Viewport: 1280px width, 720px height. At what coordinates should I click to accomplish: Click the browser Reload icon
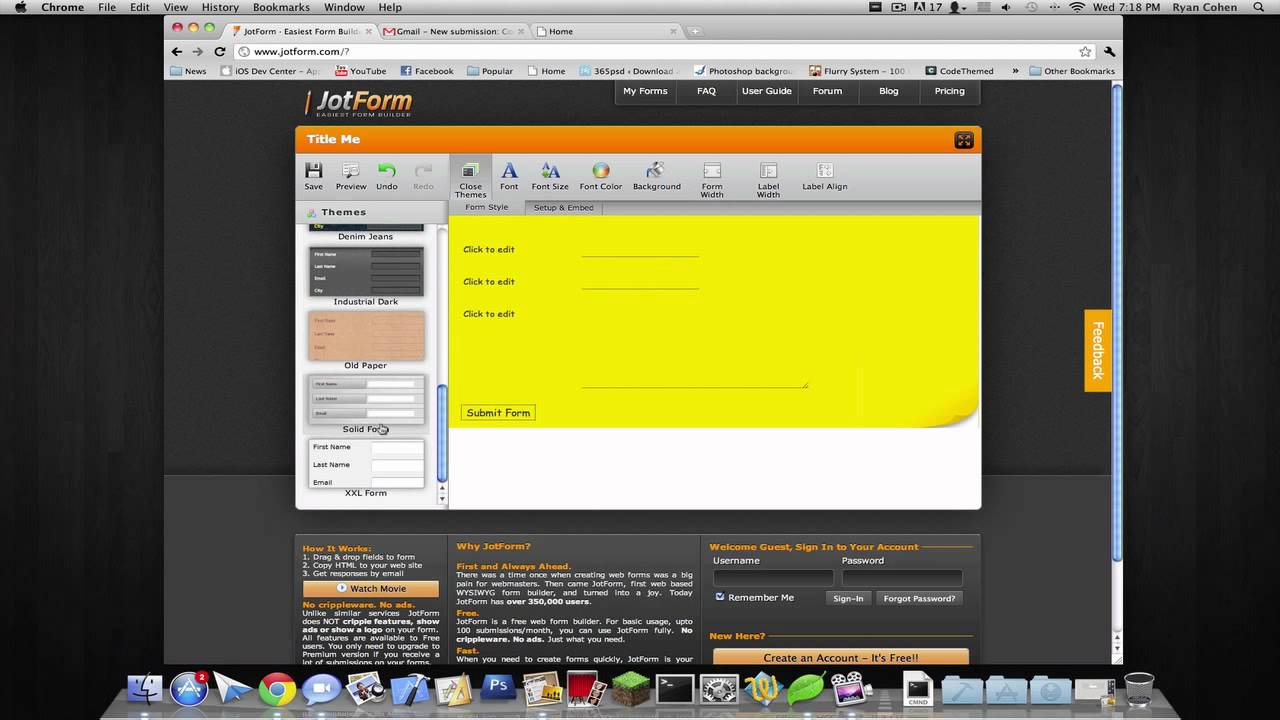[220, 51]
